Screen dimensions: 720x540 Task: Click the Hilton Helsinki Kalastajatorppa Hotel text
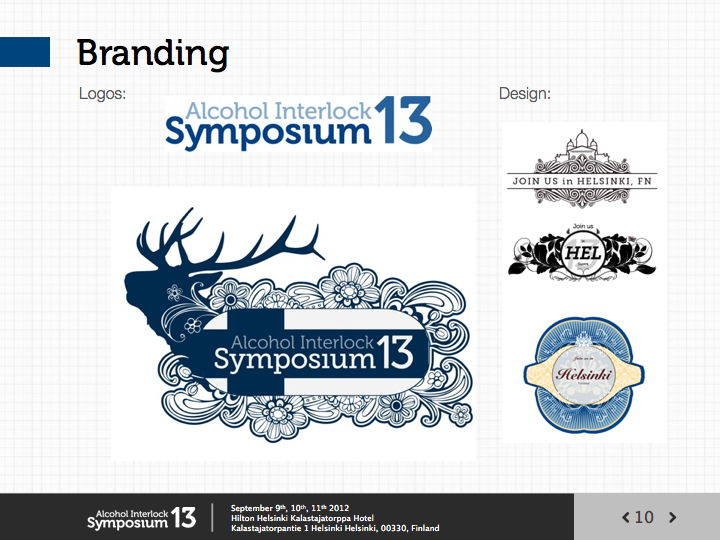pos(302,518)
